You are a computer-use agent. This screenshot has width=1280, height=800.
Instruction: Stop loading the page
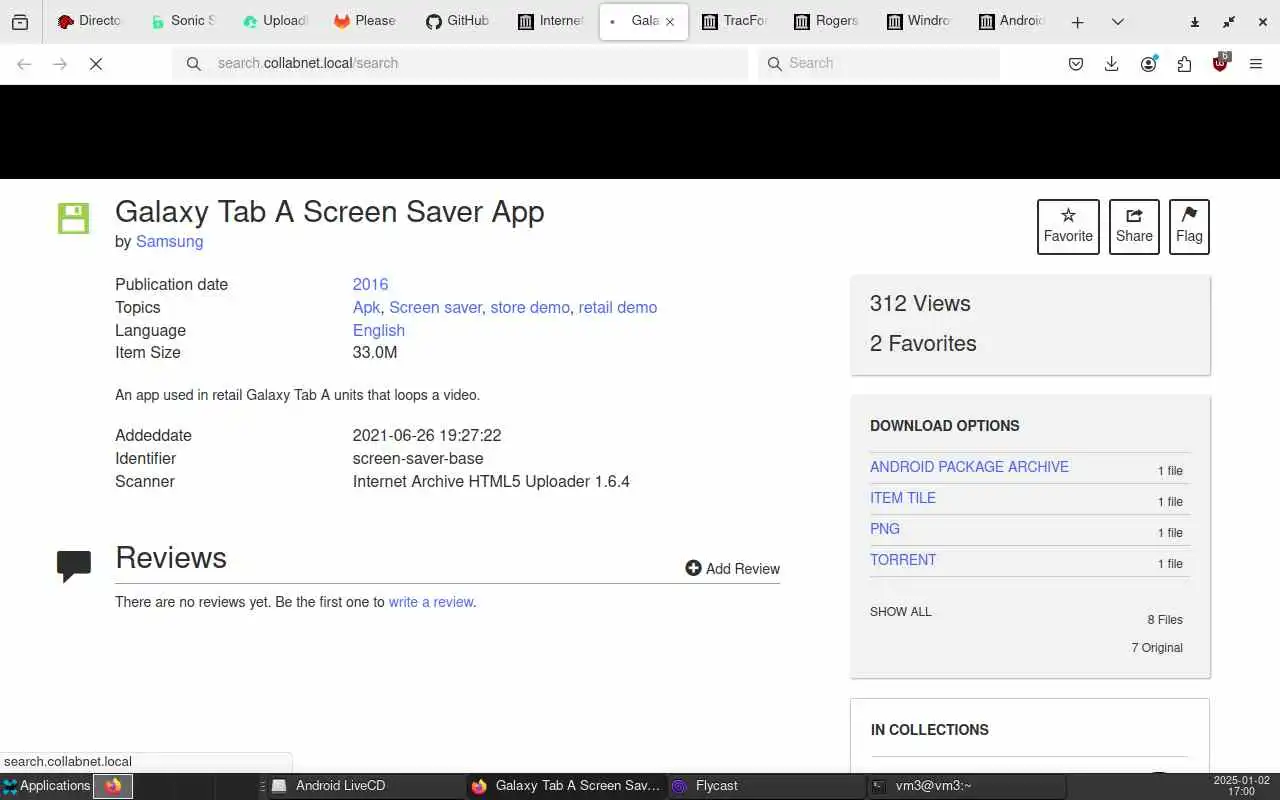tap(96, 64)
